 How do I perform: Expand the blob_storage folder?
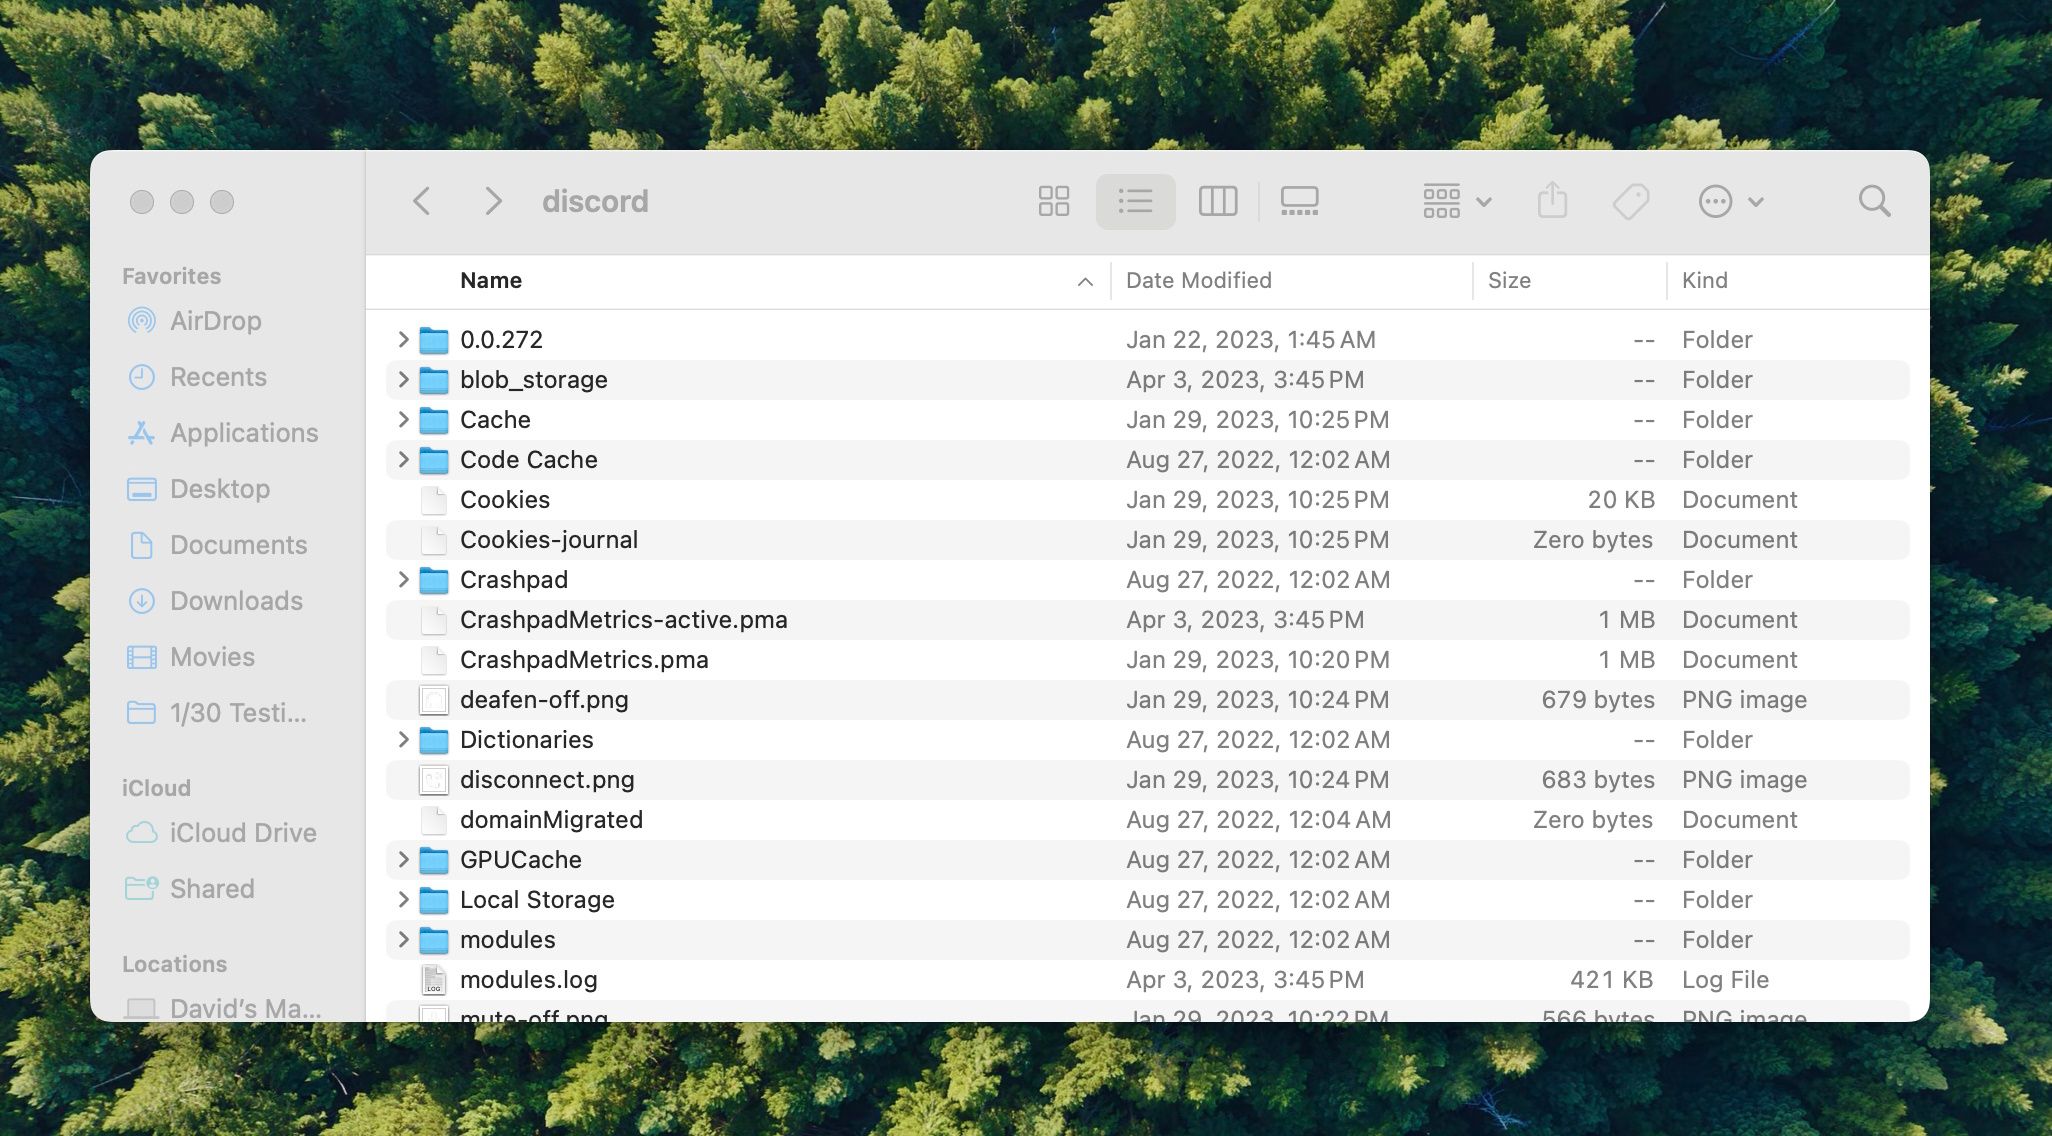click(x=403, y=379)
